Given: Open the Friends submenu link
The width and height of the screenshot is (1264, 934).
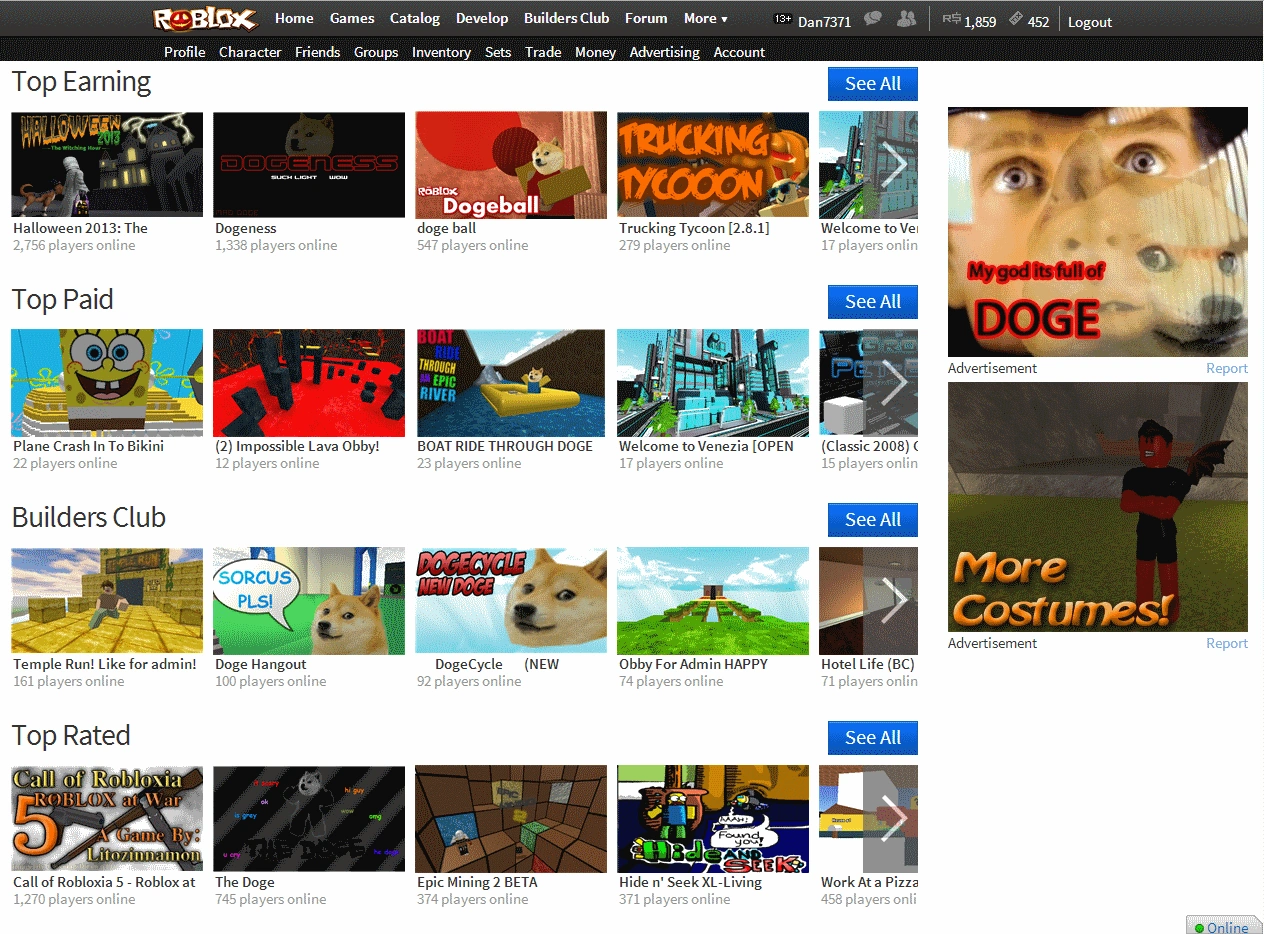Looking at the screenshot, I should 317,52.
